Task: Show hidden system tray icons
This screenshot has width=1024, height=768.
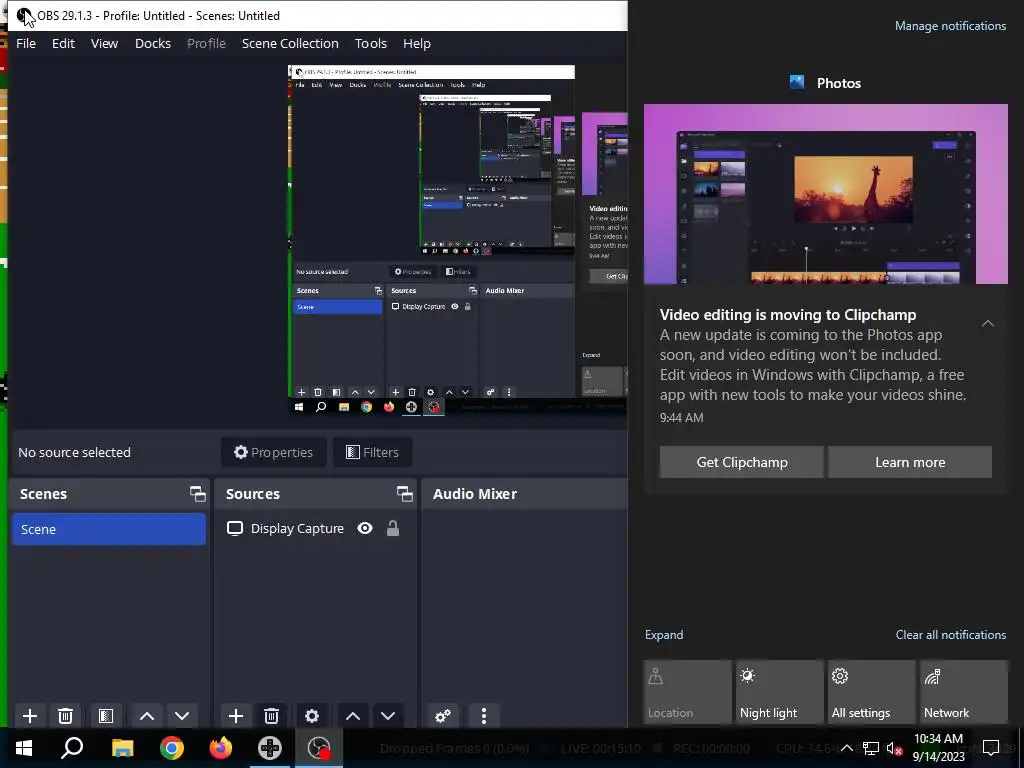Action: point(846,748)
